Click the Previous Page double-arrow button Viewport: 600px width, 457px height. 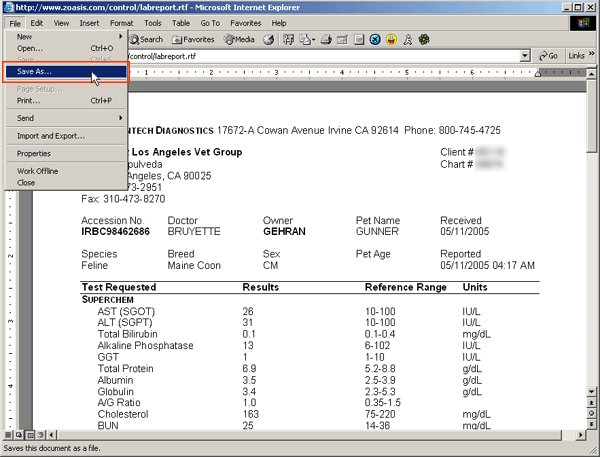coord(591,403)
